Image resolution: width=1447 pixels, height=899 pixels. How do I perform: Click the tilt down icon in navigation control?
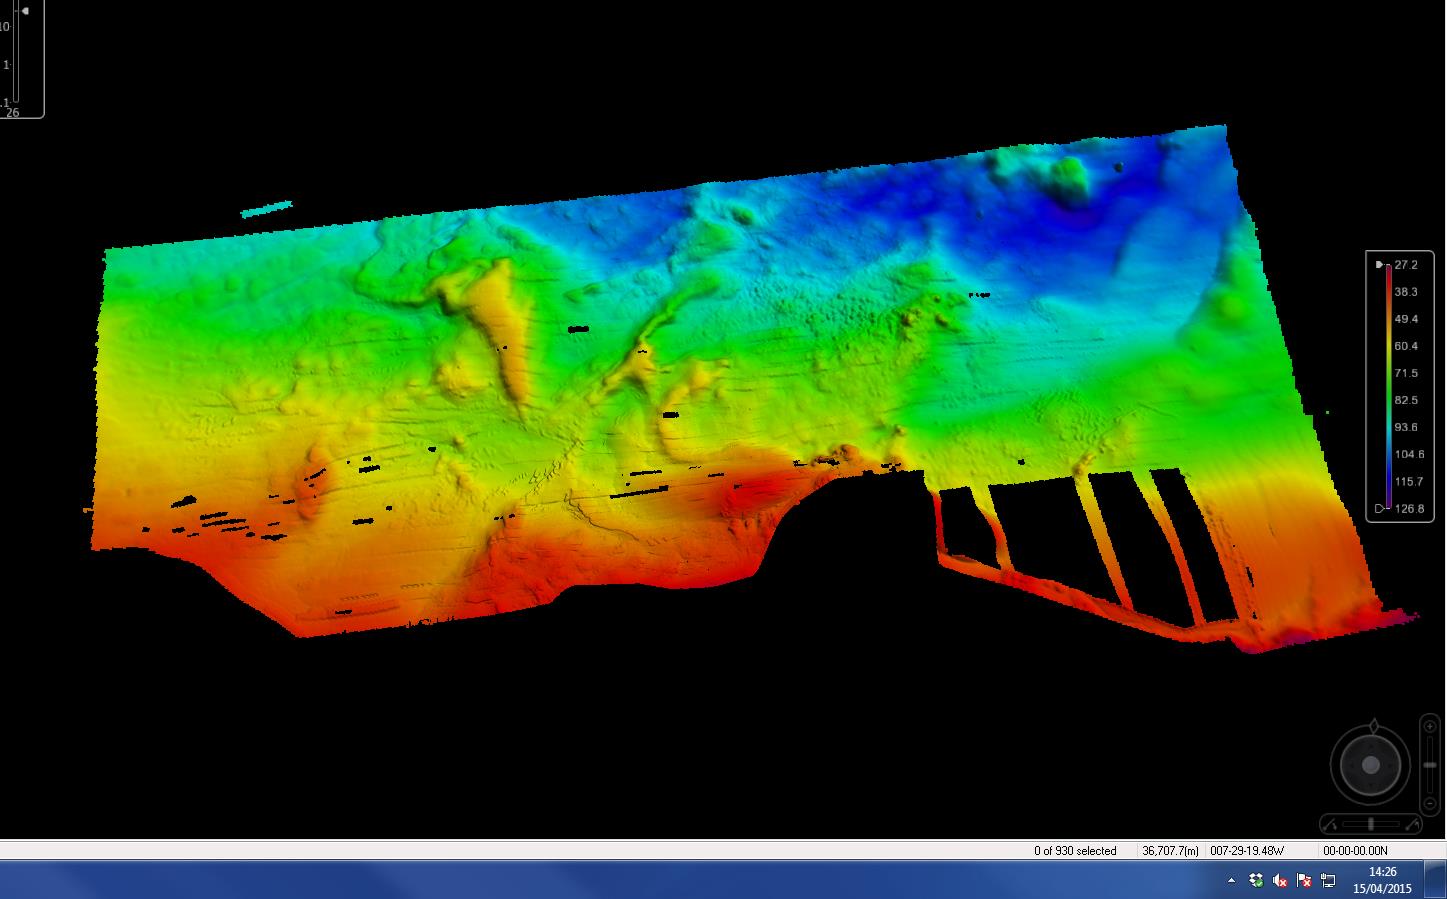[x=1330, y=825]
